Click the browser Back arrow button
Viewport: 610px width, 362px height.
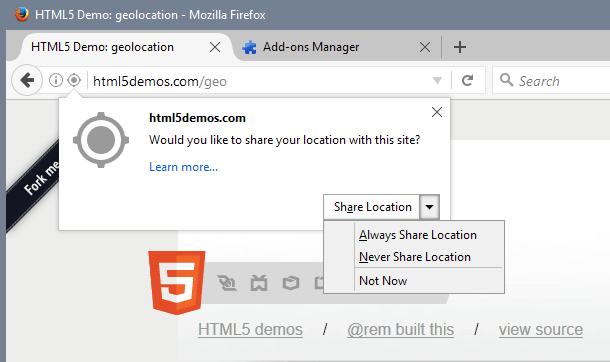point(27,80)
